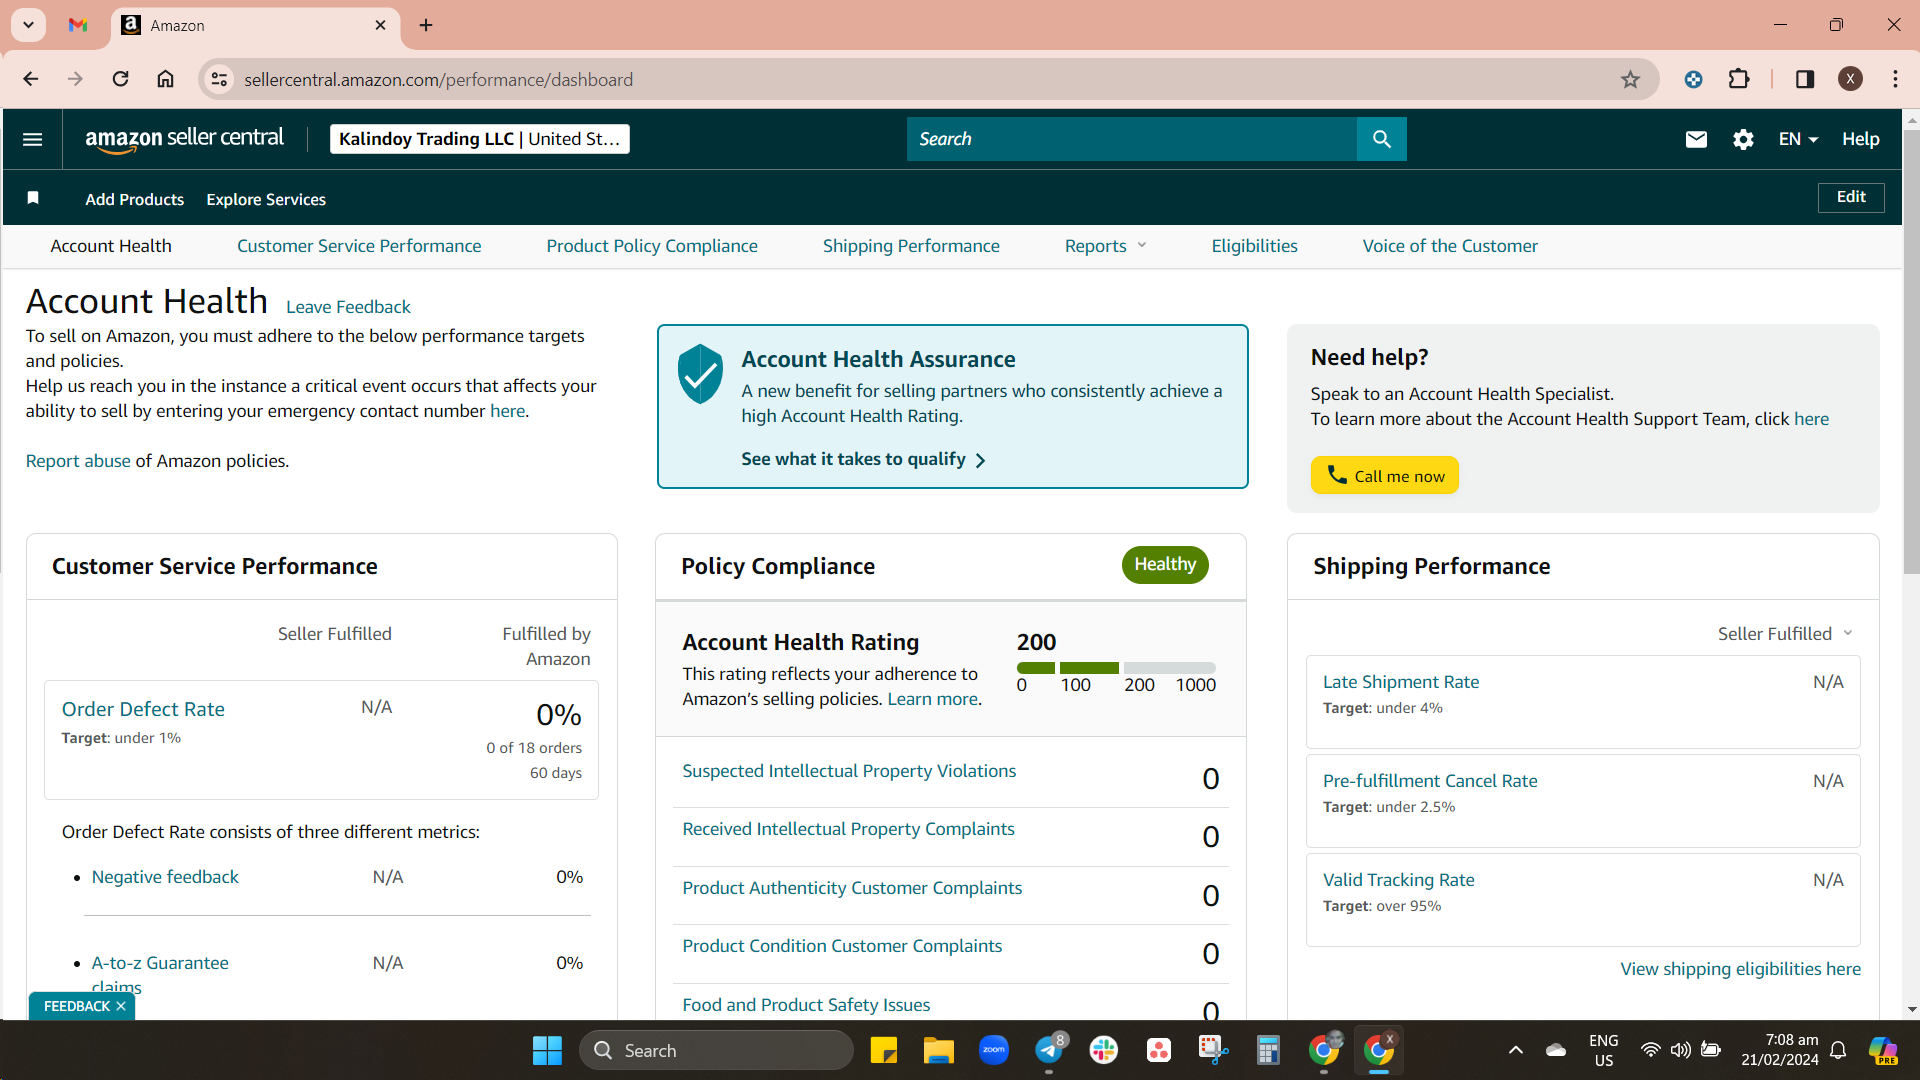Click See what it takes to qualify

click(x=864, y=459)
